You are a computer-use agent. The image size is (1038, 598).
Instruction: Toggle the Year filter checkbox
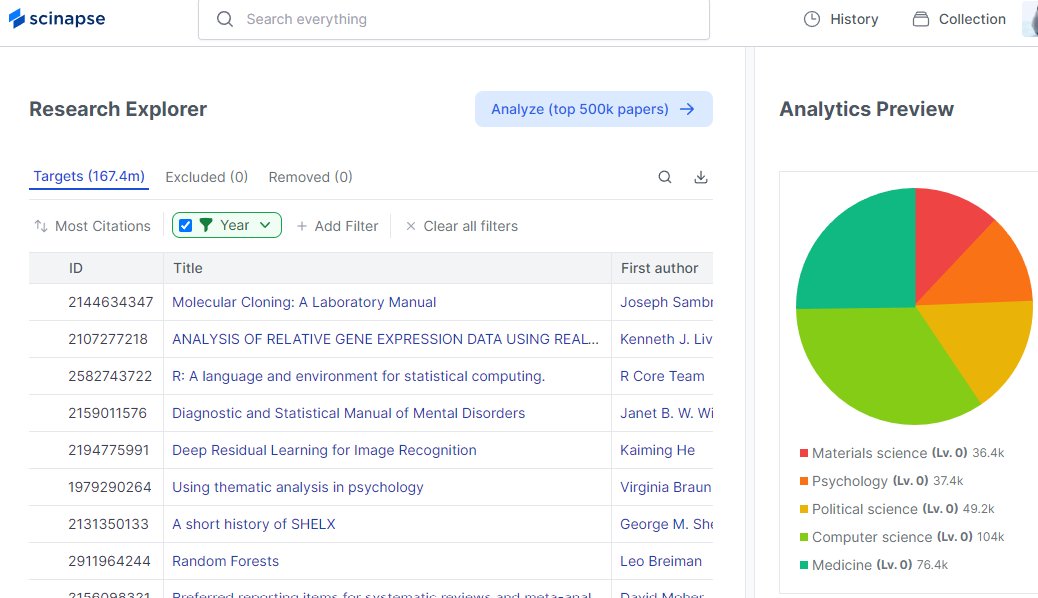point(185,225)
